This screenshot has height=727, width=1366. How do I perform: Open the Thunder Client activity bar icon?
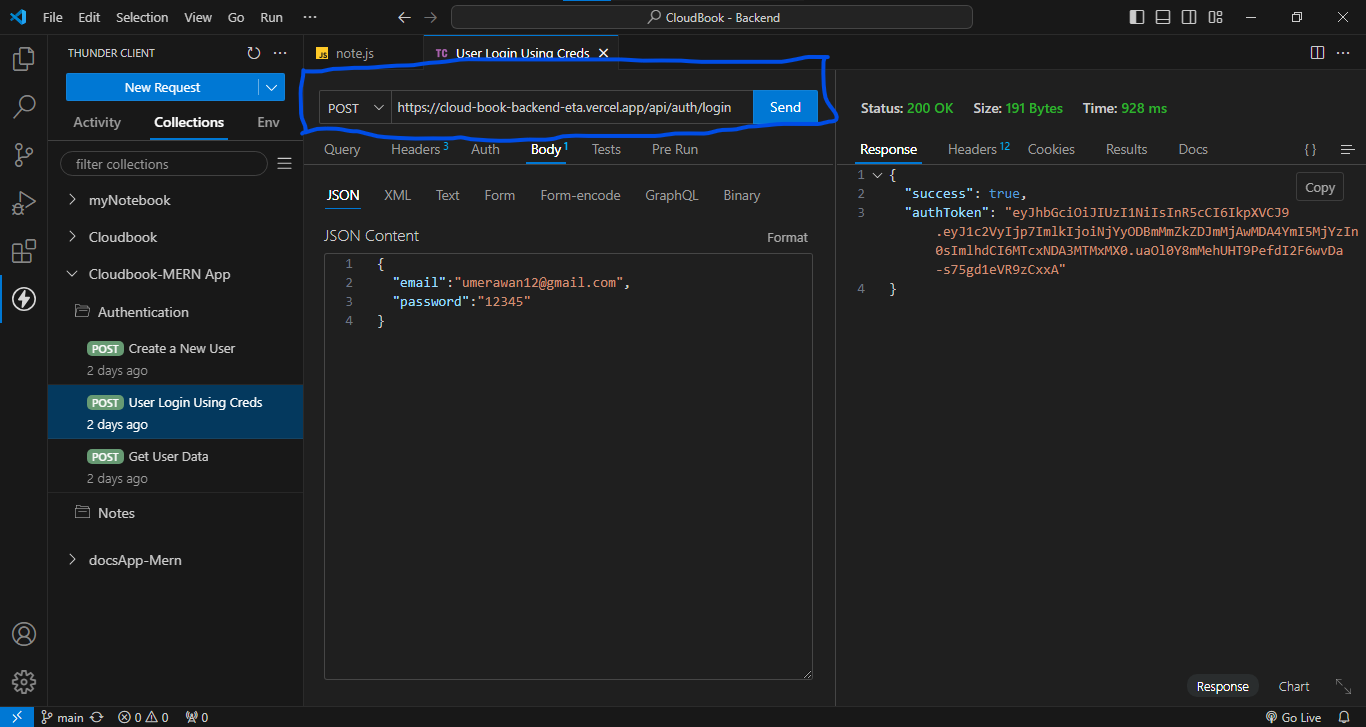[24, 299]
